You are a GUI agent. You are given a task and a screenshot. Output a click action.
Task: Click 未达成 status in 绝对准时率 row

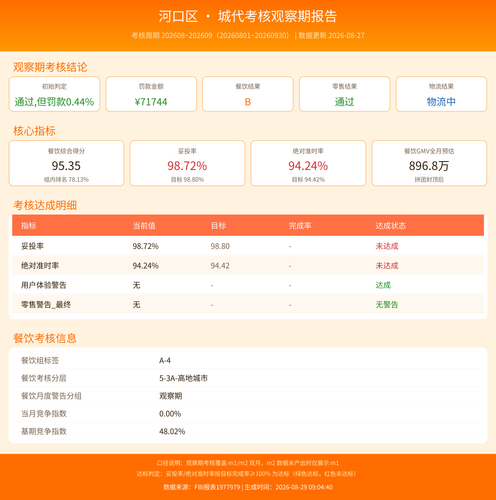point(387,266)
